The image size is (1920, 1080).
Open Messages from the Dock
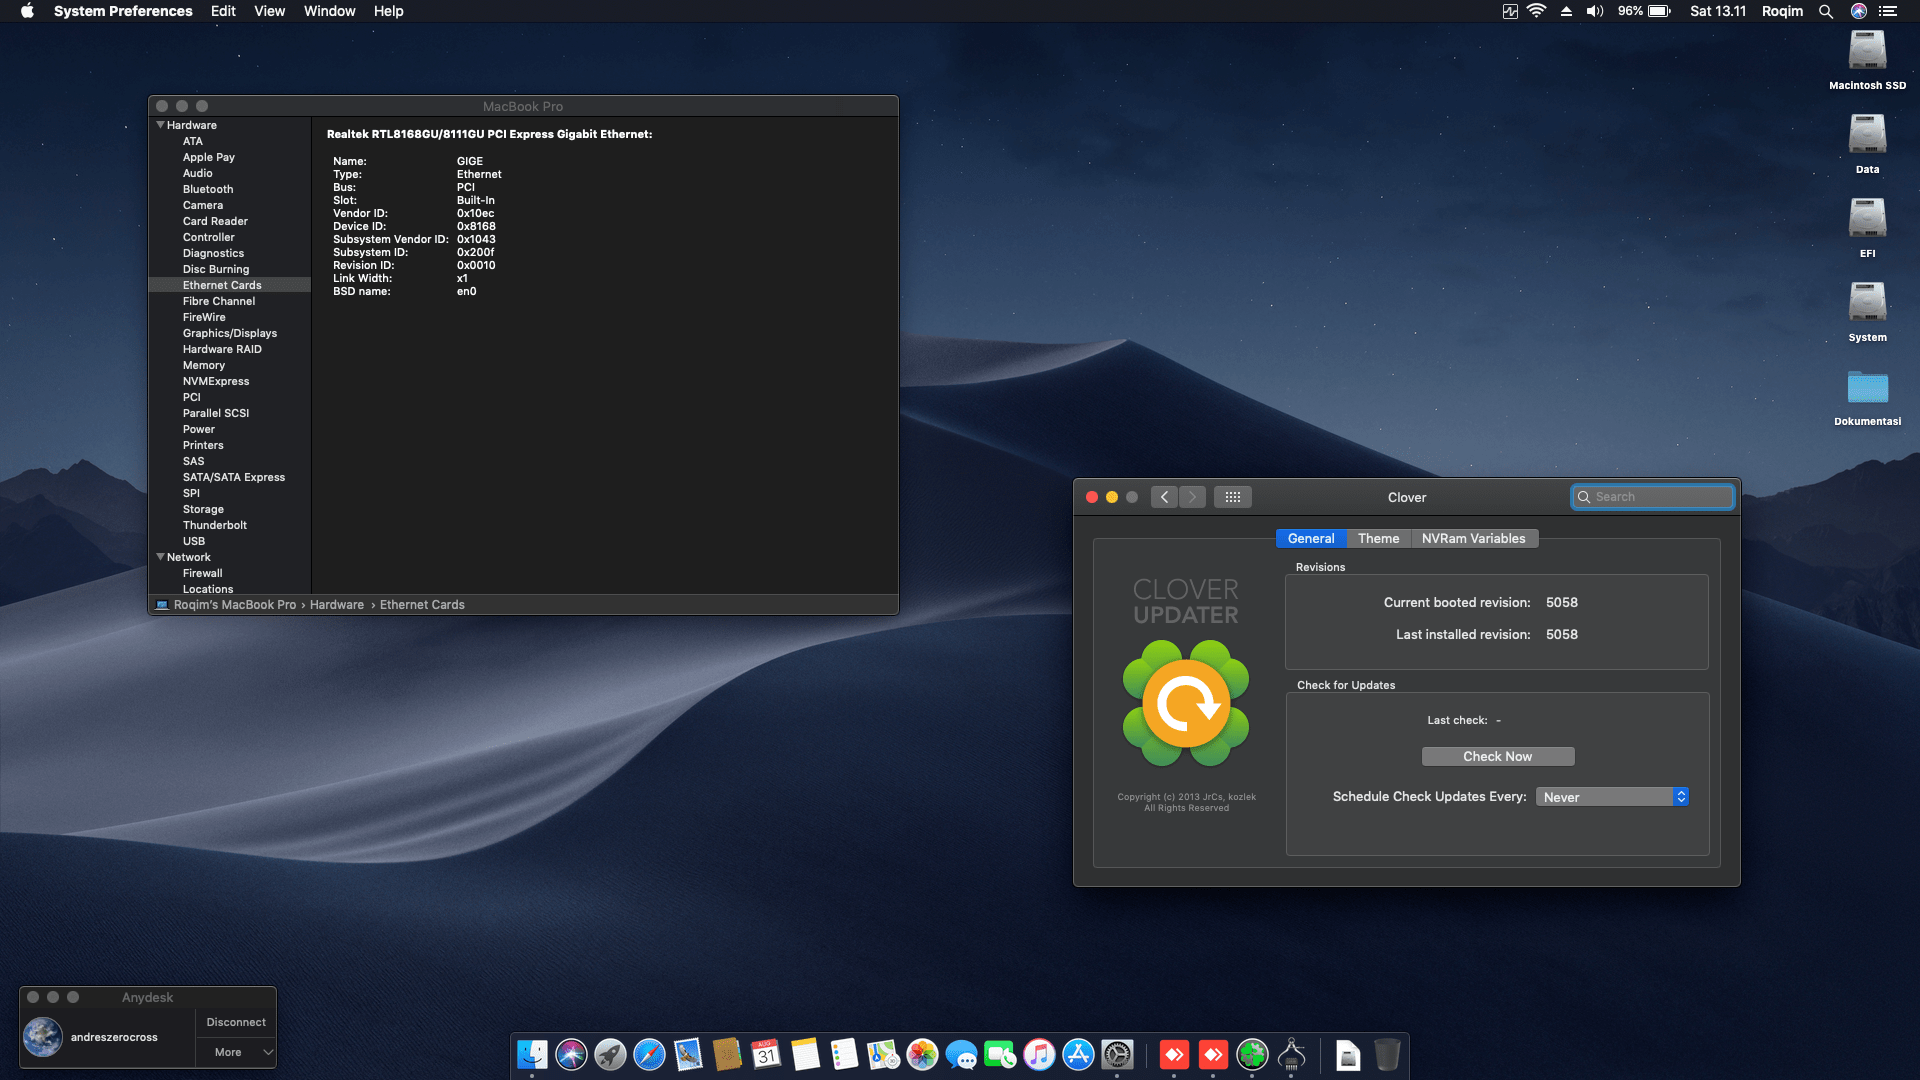pyautogui.click(x=961, y=1054)
